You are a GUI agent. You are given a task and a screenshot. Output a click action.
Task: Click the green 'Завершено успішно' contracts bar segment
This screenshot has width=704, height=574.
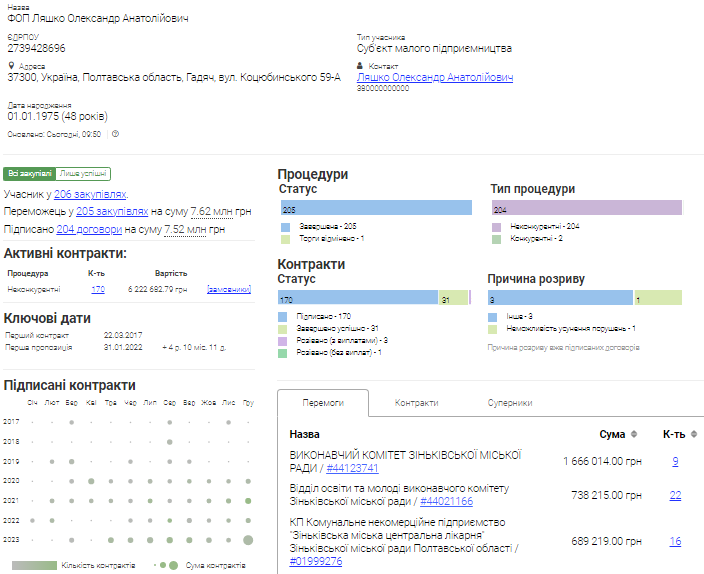[x=452, y=298]
